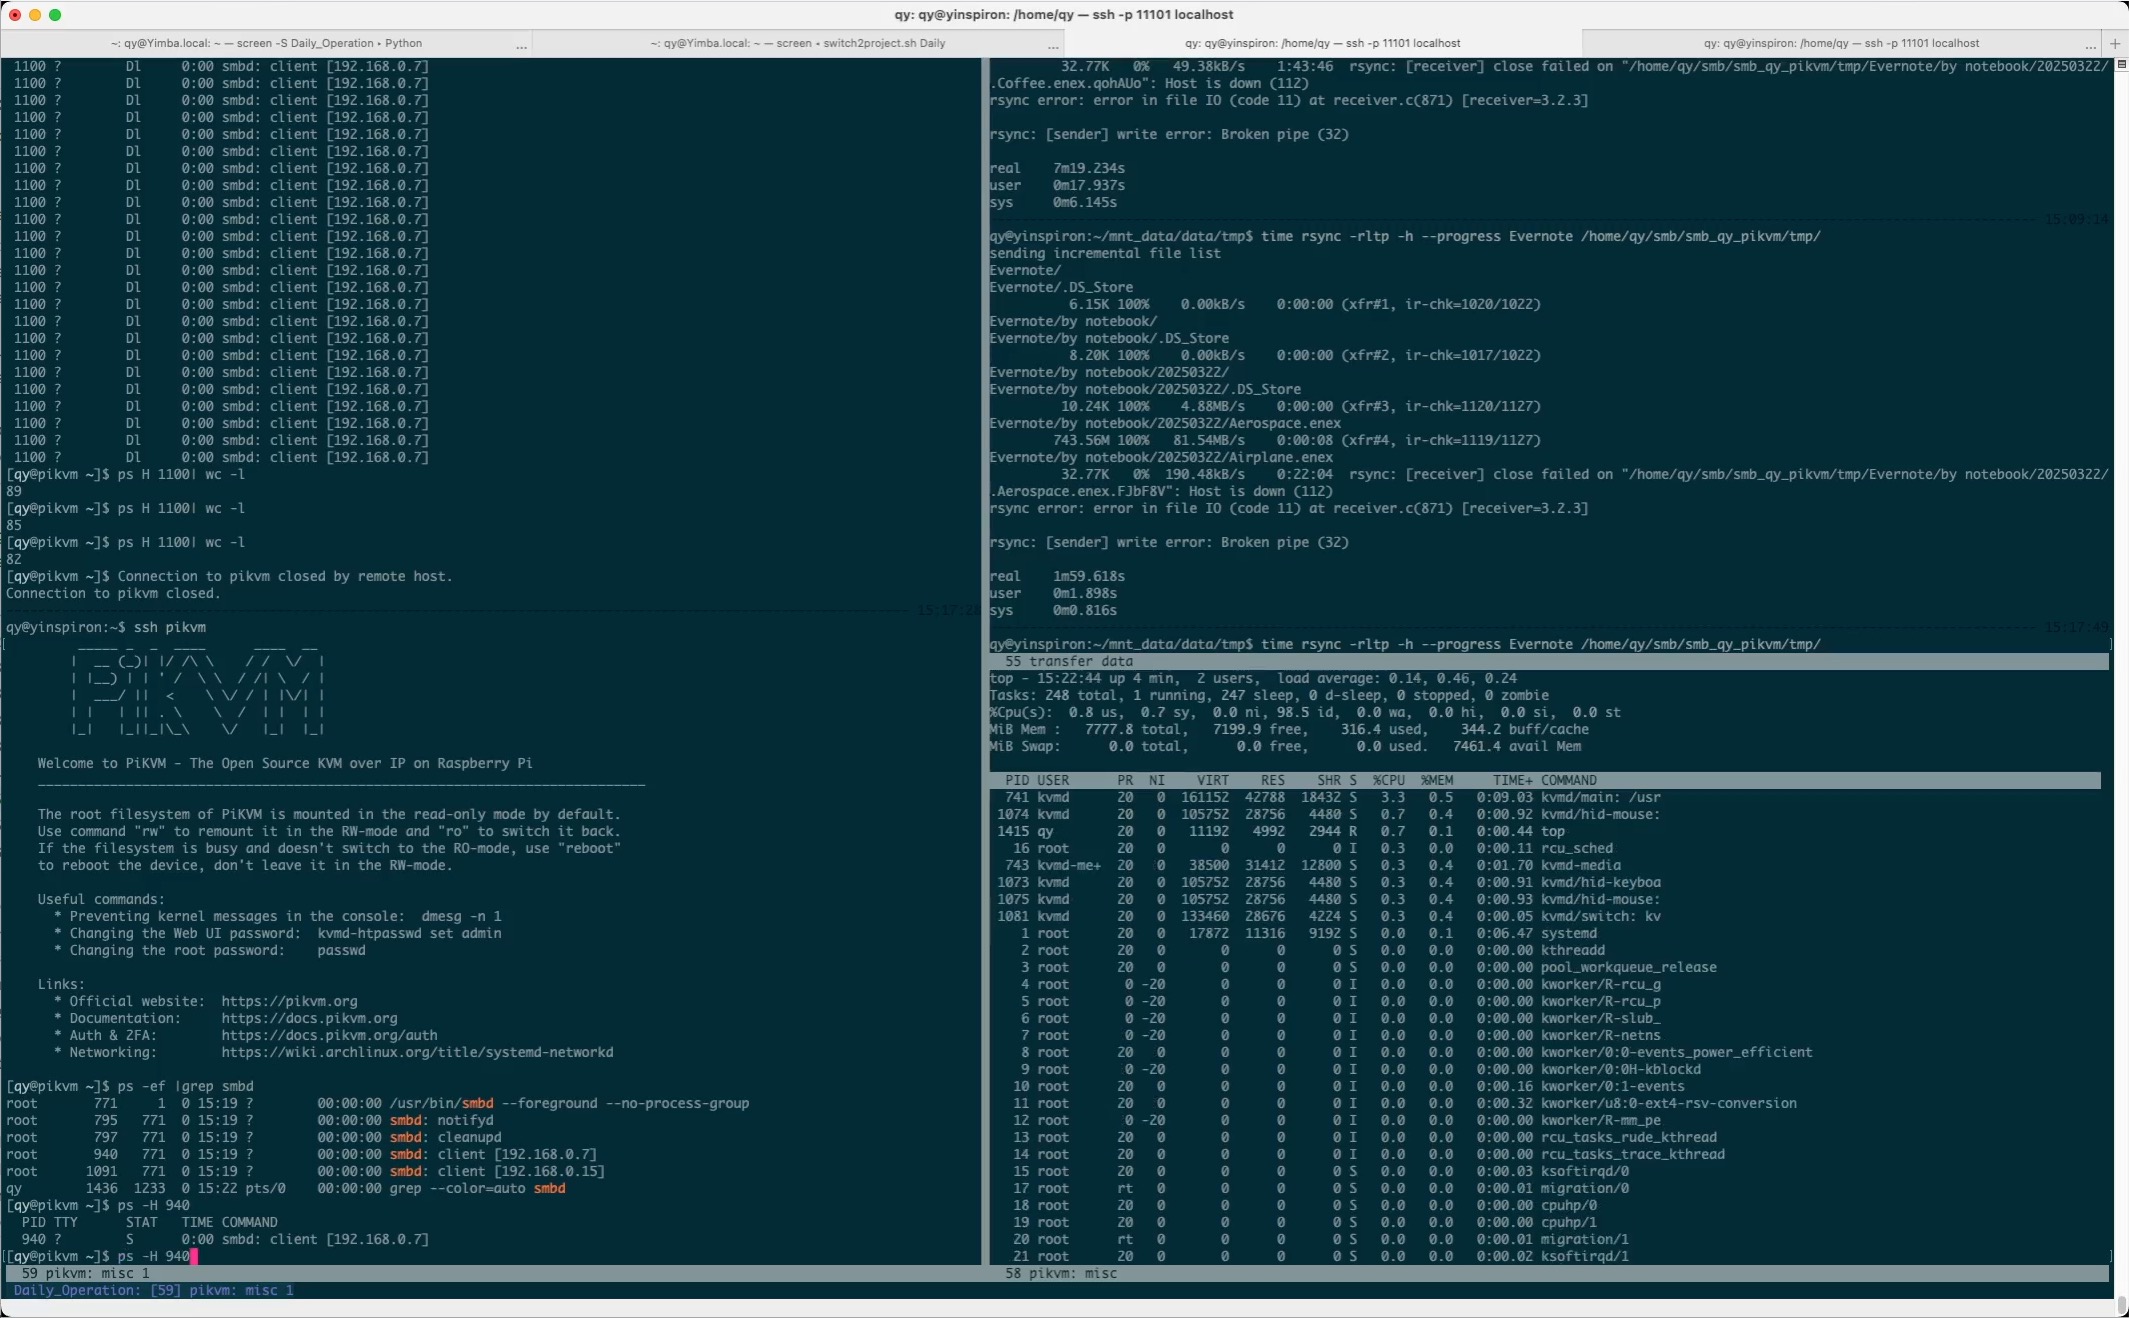Click 'rsync: [sender] write error: Broken pipe' first line
The image size is (2129, 1318).
tap(1169, 134)
